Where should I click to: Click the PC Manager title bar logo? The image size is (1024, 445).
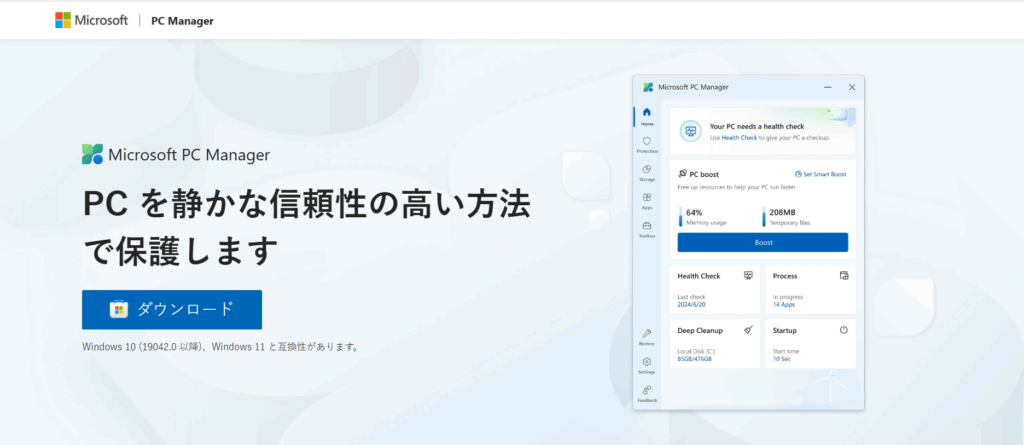coord(648,87)
